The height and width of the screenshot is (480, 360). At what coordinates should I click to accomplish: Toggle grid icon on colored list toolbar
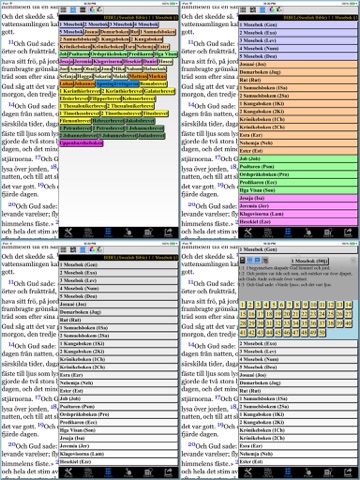253,10
